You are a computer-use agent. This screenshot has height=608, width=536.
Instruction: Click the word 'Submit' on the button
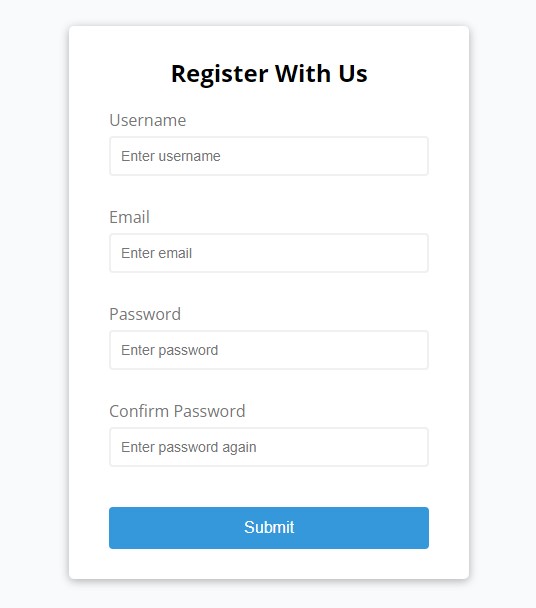269,527
